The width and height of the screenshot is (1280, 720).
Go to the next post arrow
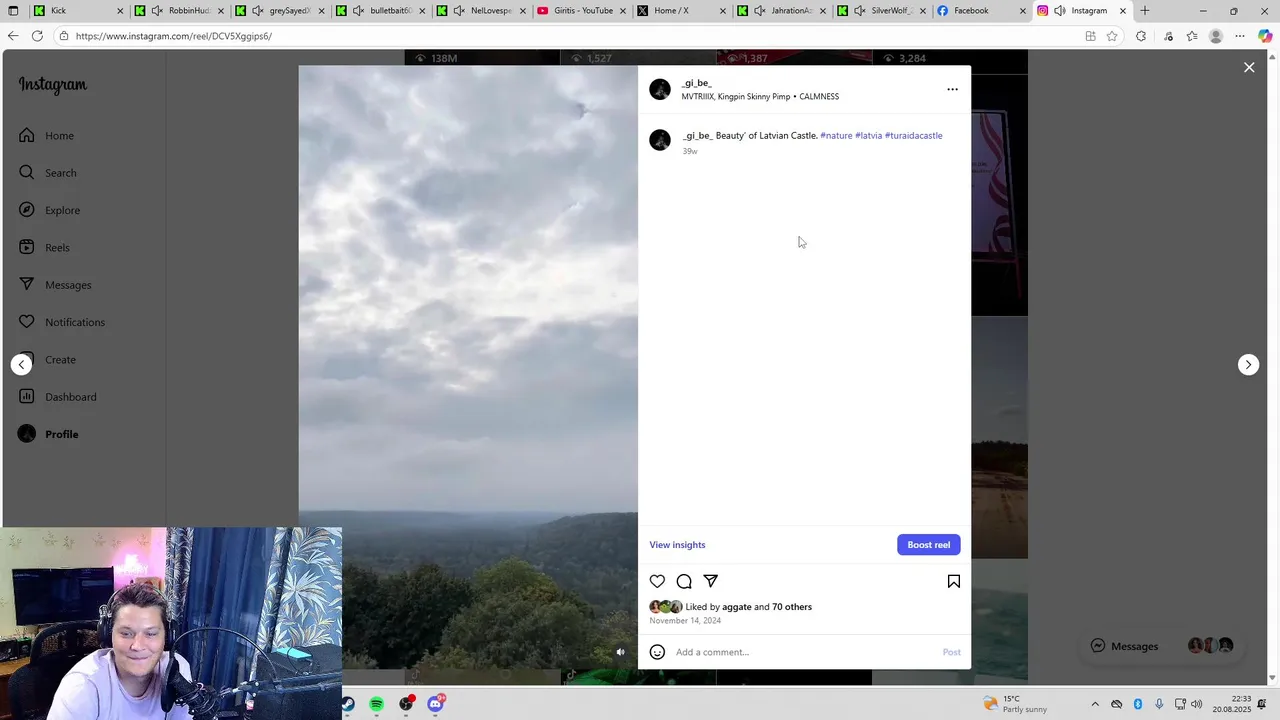pyautogui.click(x=1248, y=364)
